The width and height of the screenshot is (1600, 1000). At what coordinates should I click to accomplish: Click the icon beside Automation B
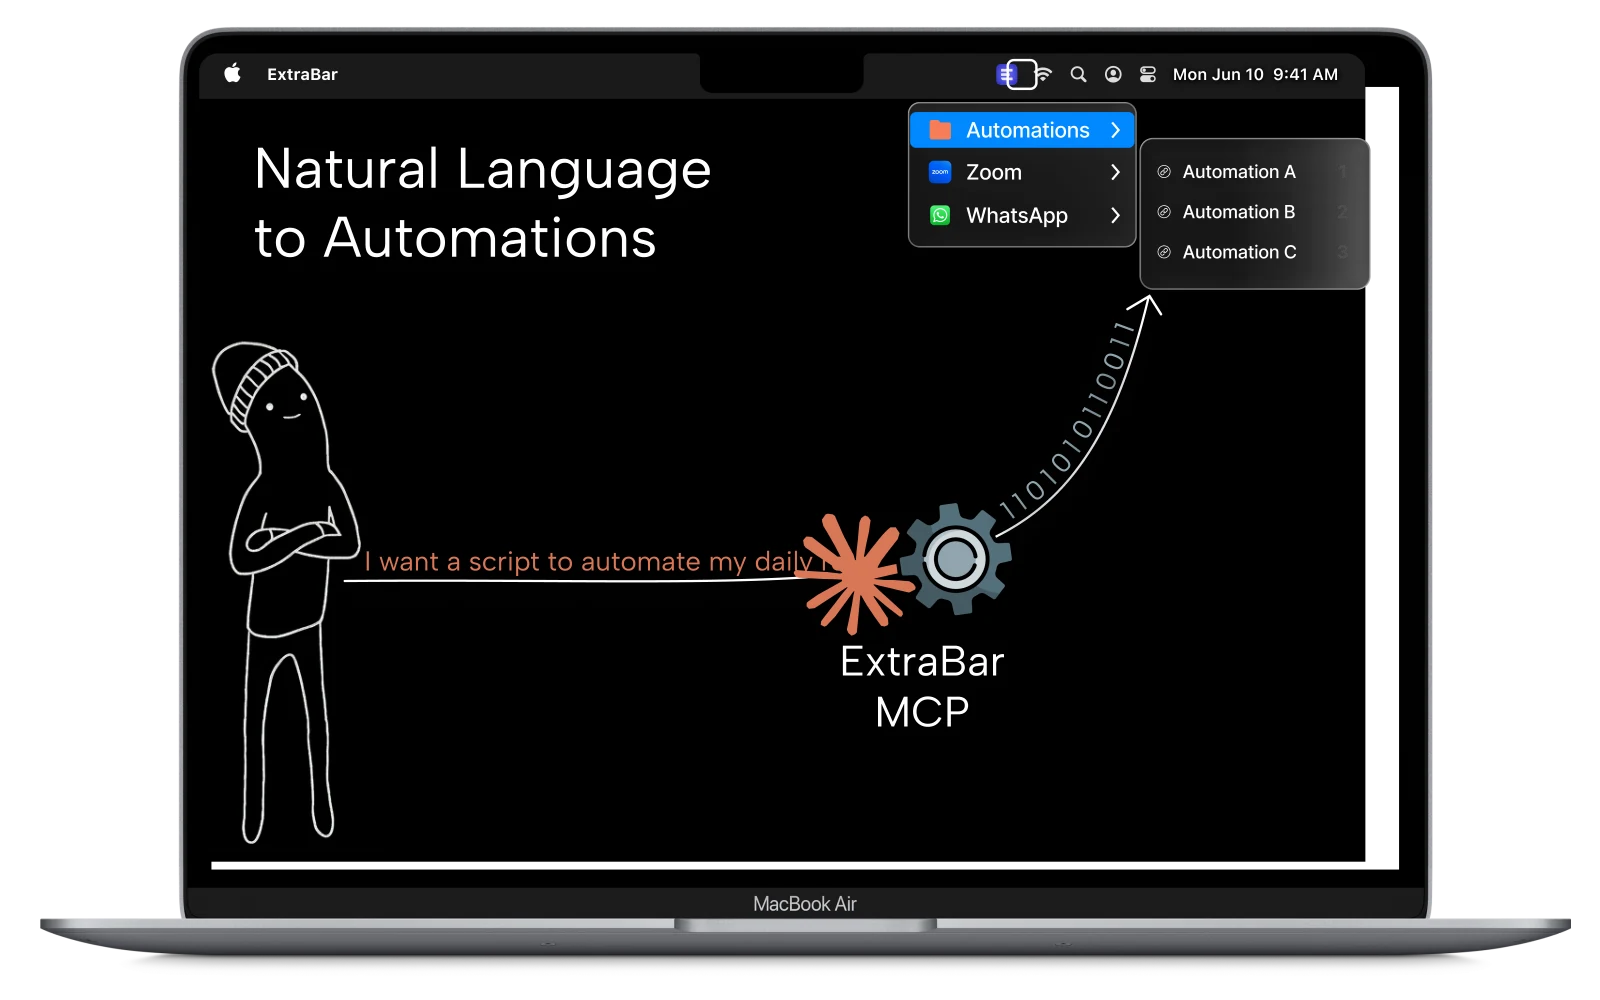(1164, 212)
